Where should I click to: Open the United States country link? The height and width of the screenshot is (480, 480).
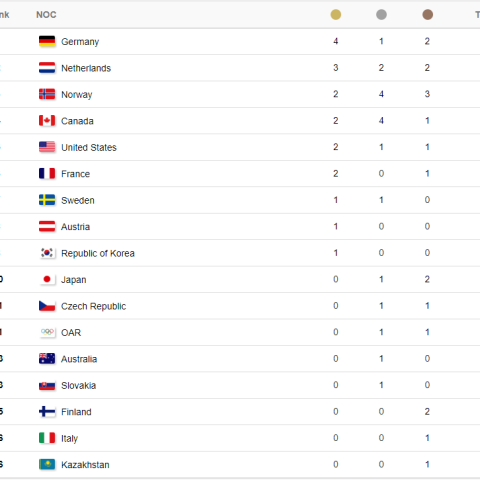tap(89, 147)
